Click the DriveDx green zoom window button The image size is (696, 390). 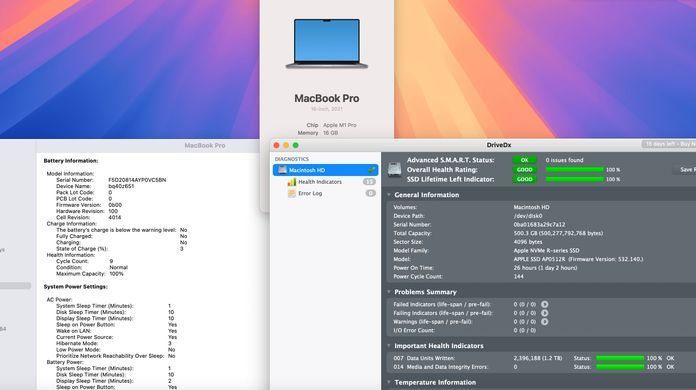(296, 145)
